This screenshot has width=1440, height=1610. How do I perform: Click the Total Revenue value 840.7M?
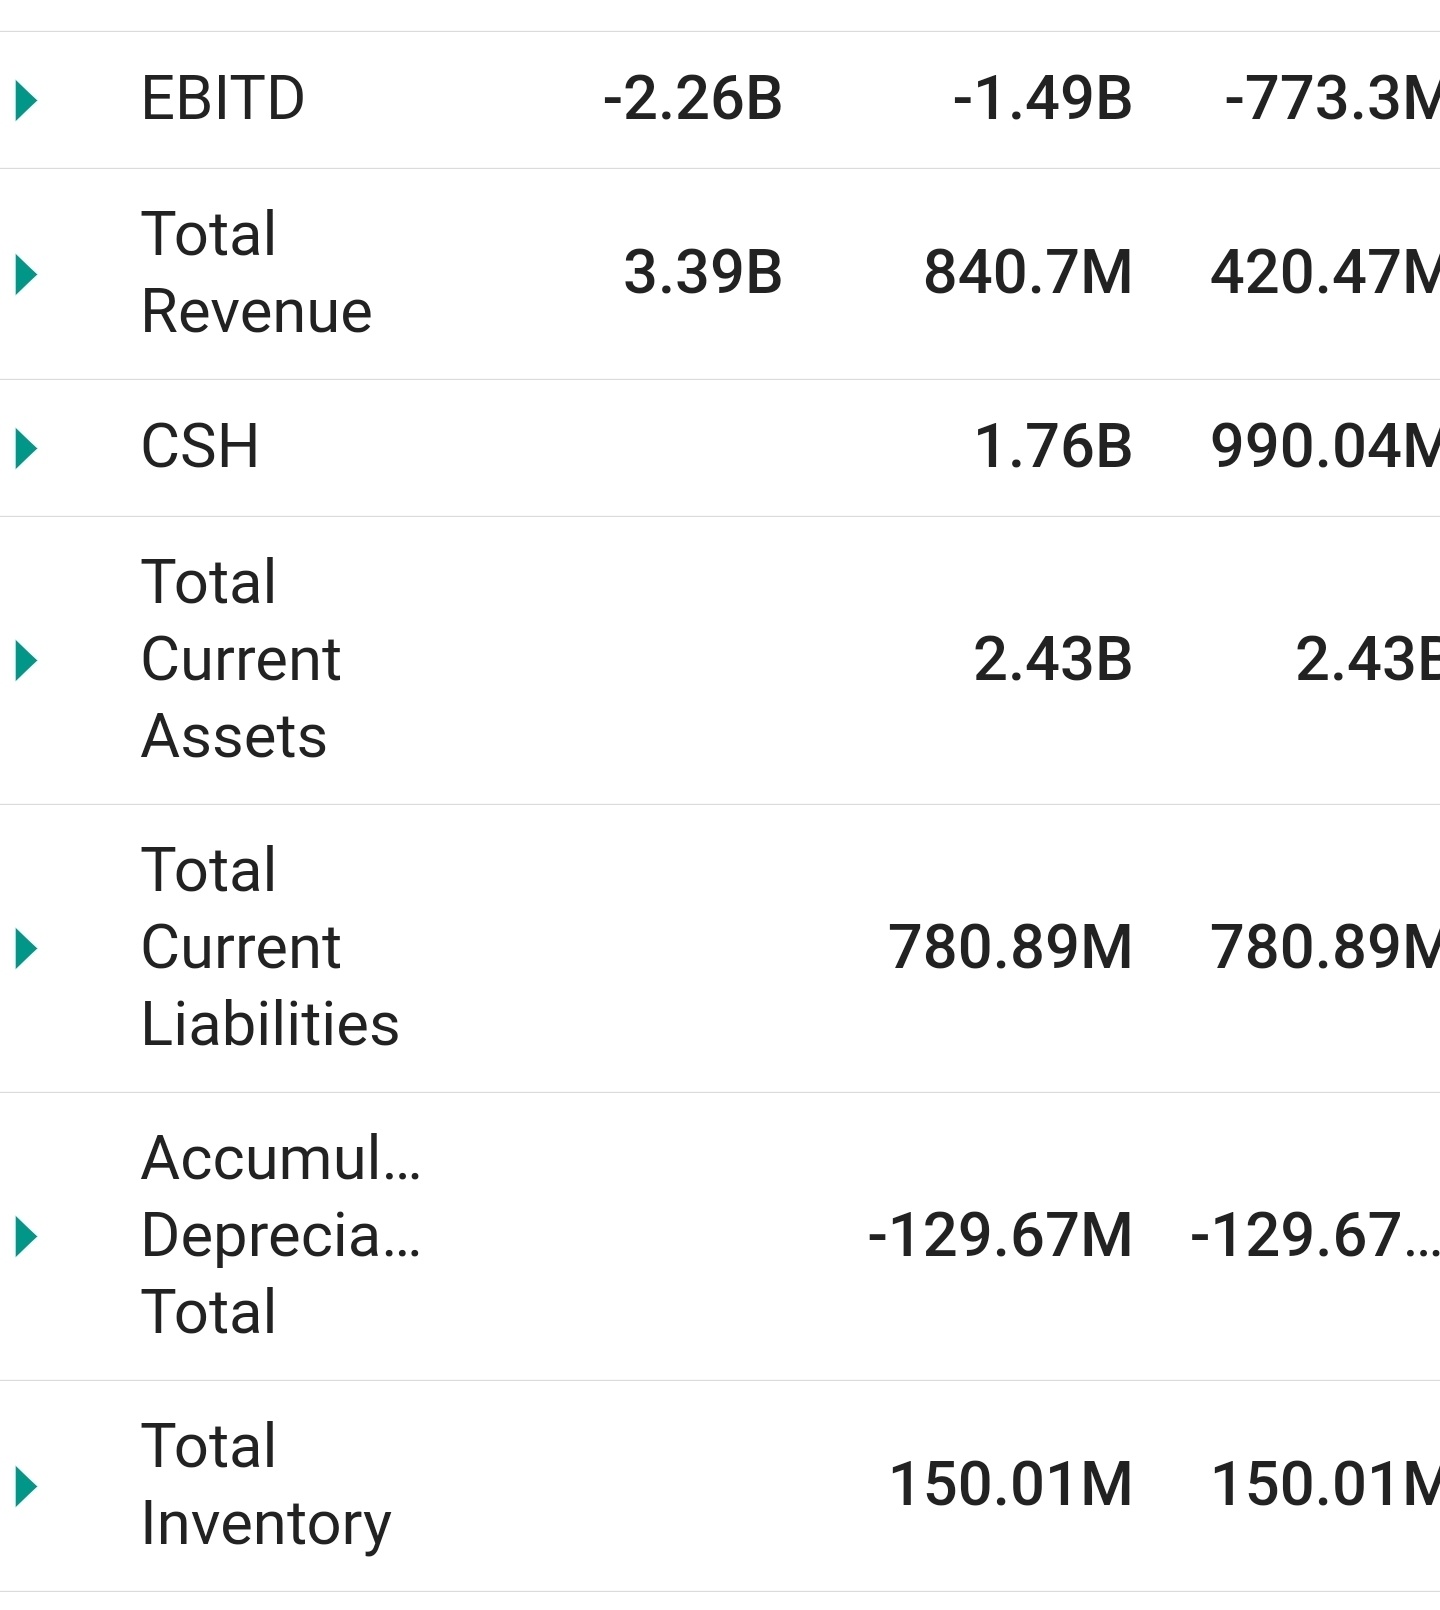click(1028, 273)
